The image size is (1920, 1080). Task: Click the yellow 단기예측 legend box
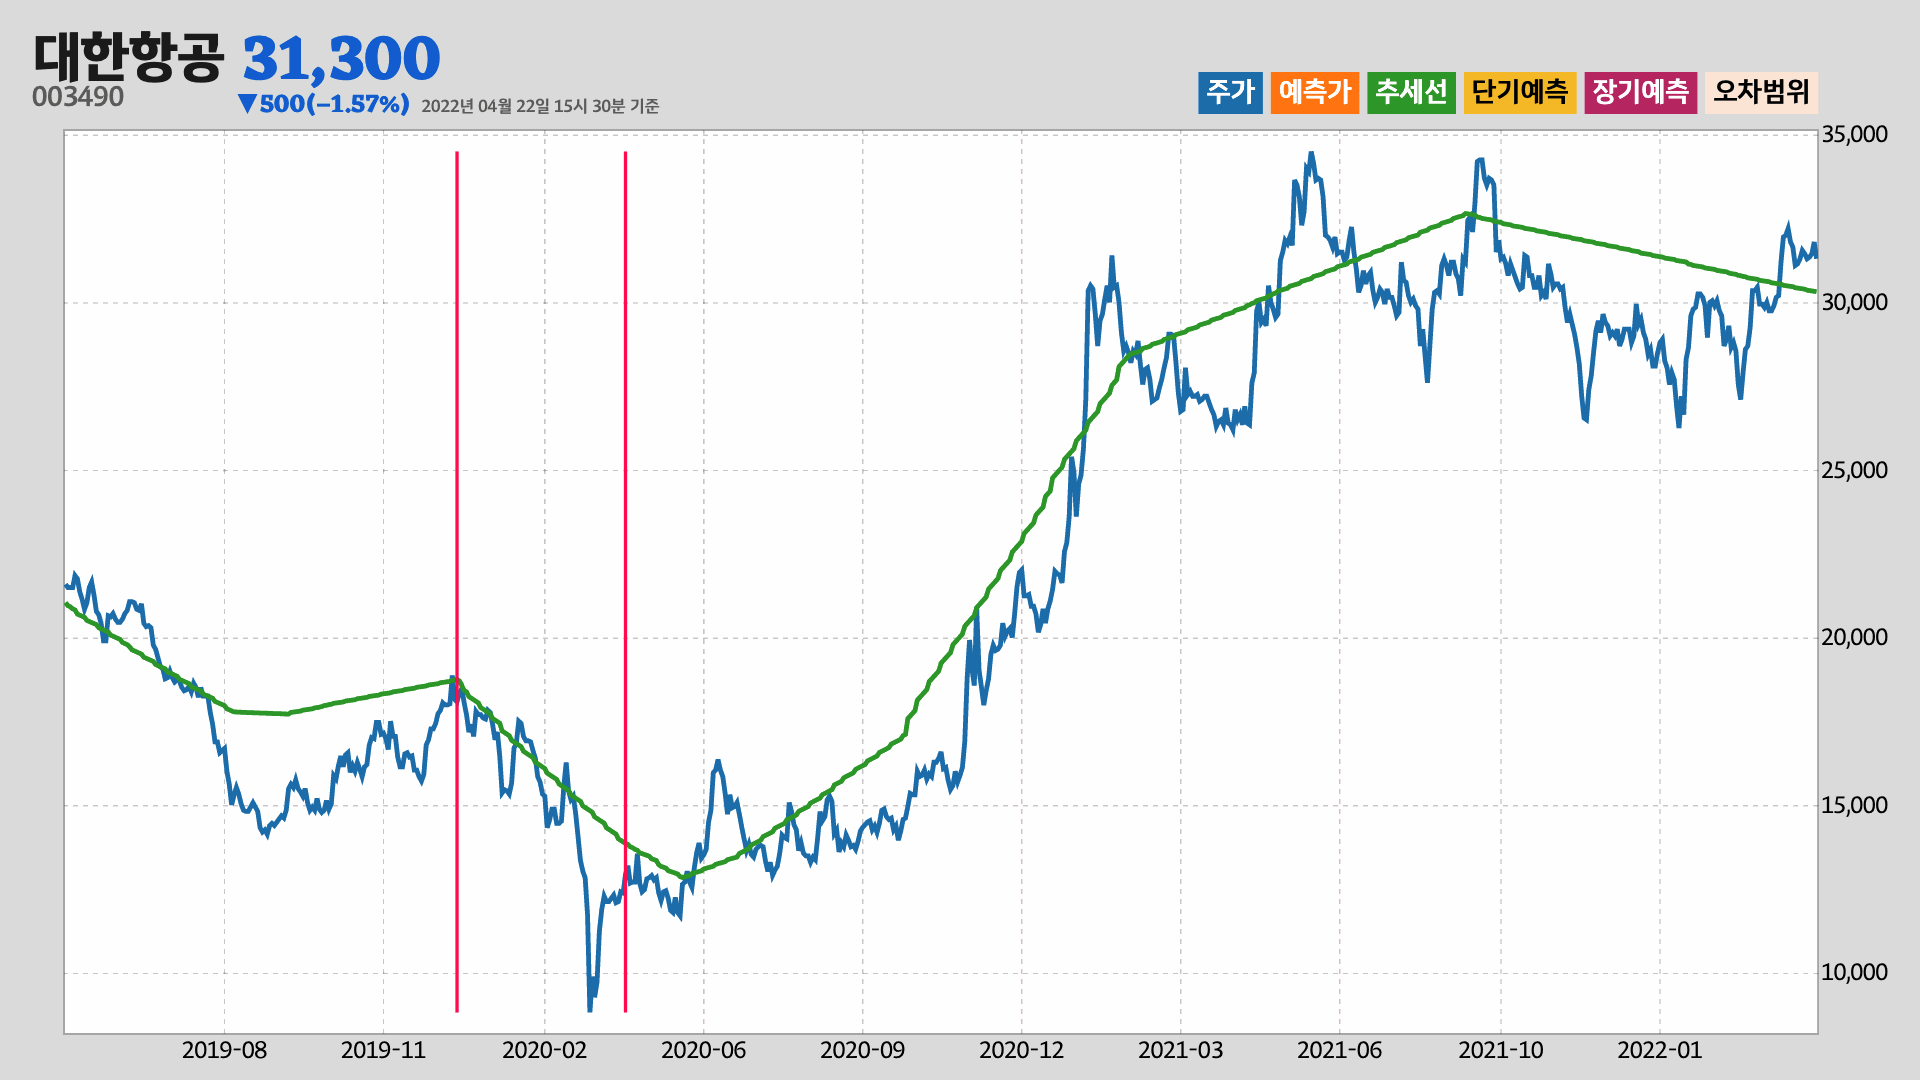coord(1520,92)
